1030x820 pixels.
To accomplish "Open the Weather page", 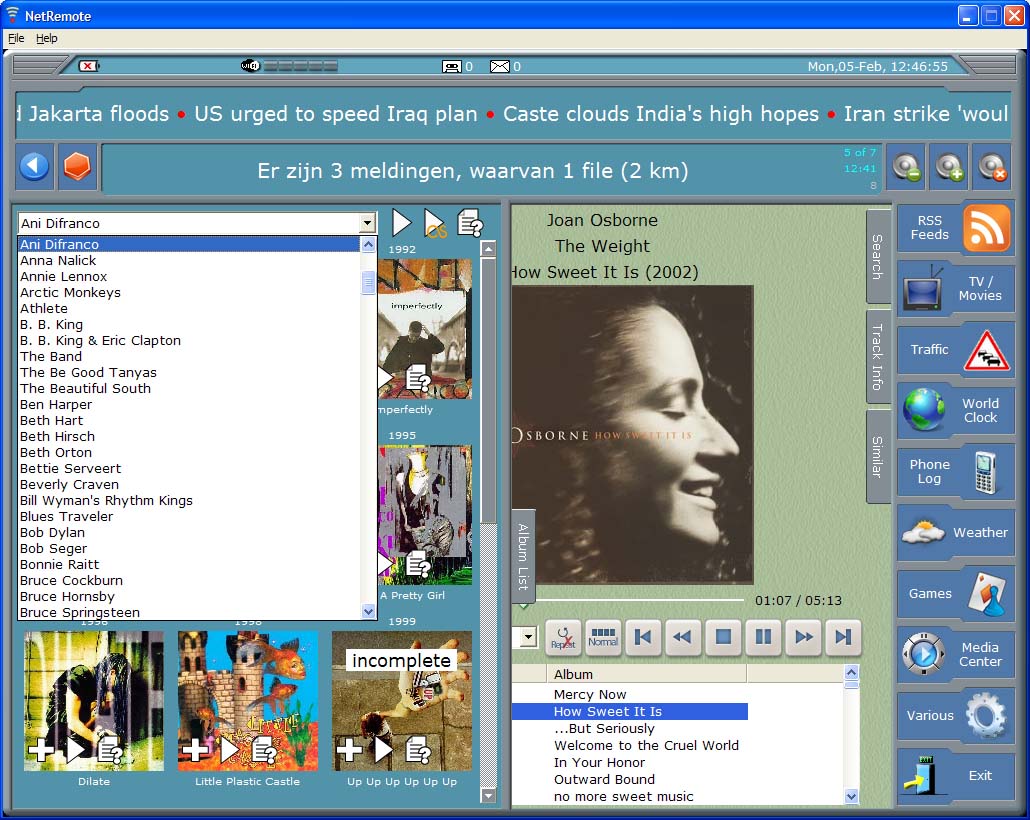I will coord(955,533).
